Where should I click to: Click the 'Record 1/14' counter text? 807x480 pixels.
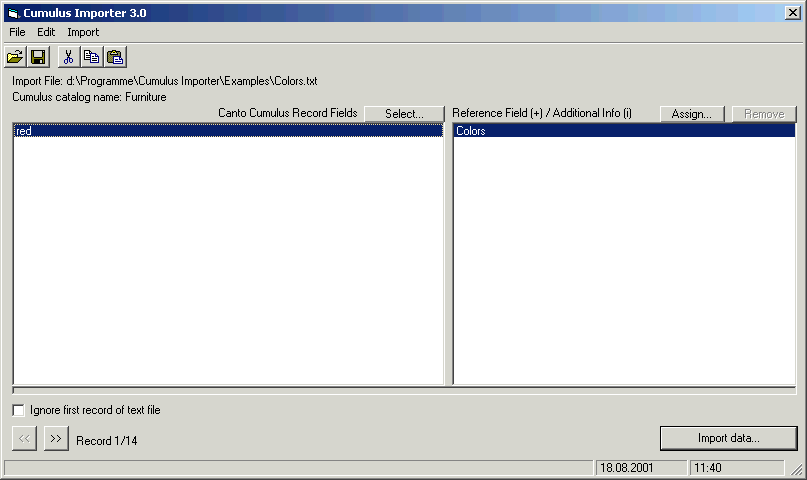pyautogui.click(x=107, y=441)
